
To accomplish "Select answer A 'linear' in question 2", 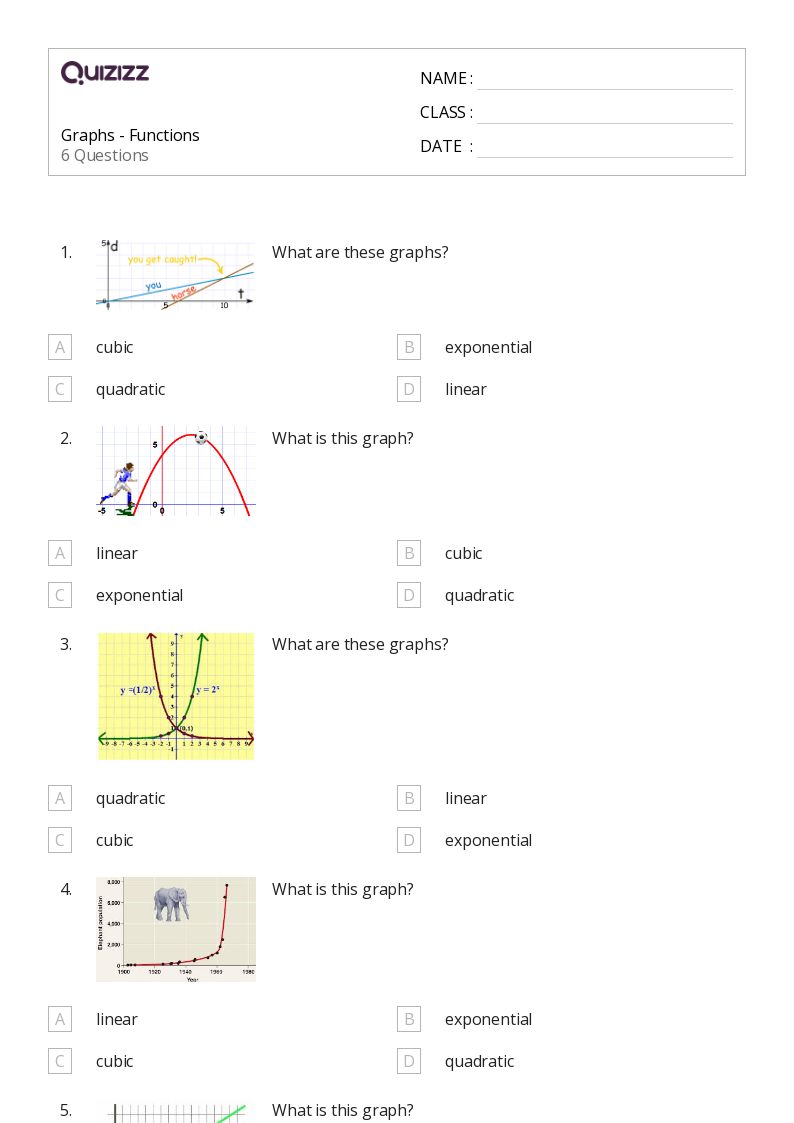I will [60, 553].
